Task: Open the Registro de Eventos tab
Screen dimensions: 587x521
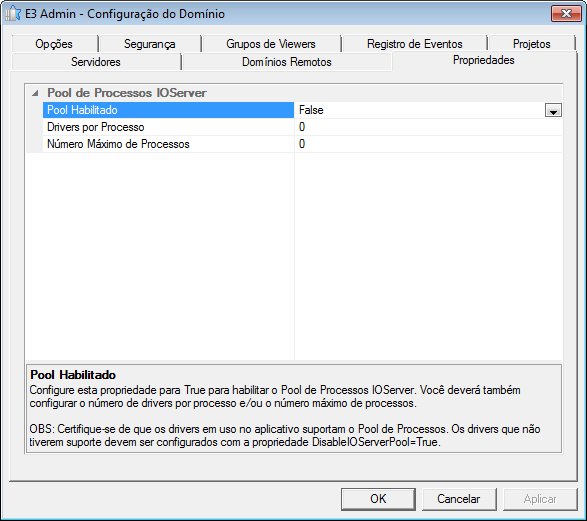Action: click(414, 44)
